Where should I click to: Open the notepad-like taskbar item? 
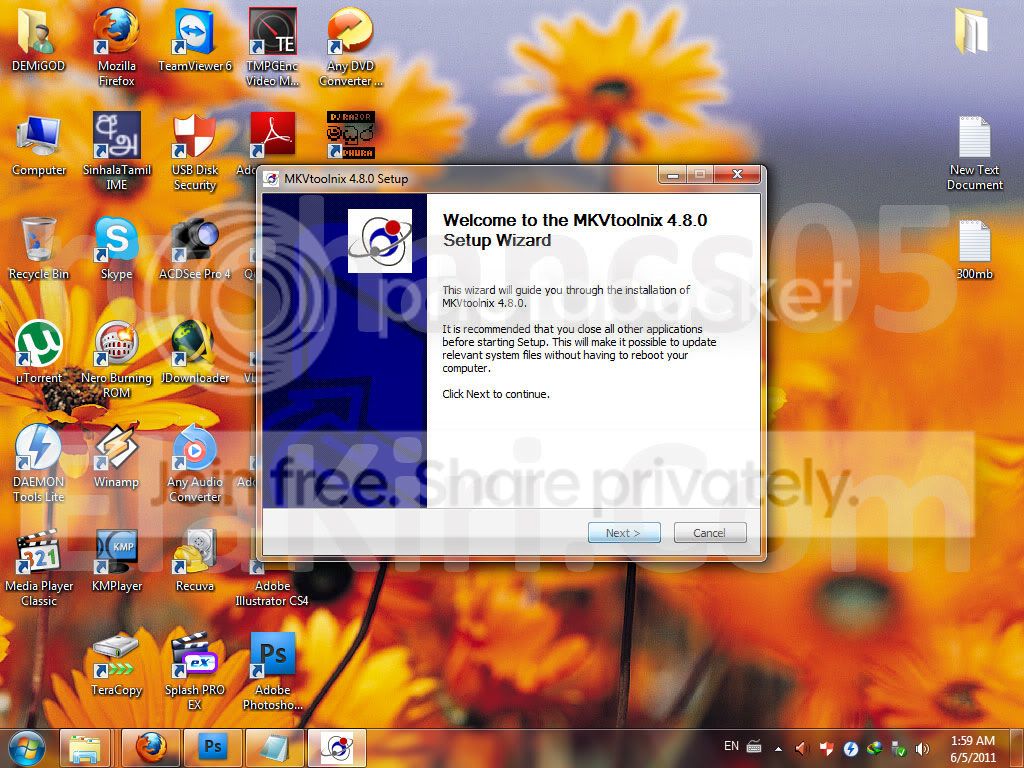click(275, 749)
